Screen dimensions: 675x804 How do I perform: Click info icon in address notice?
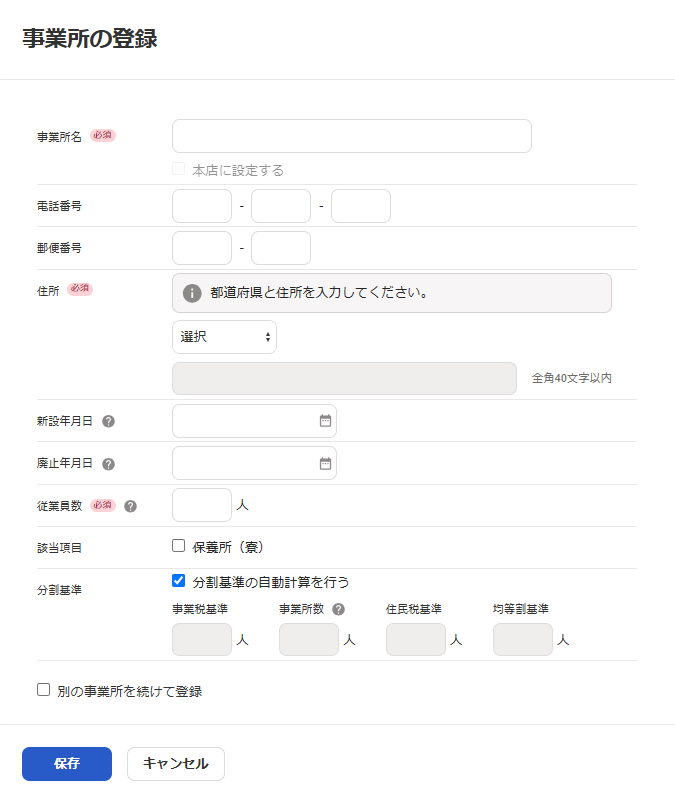point(193,293)
